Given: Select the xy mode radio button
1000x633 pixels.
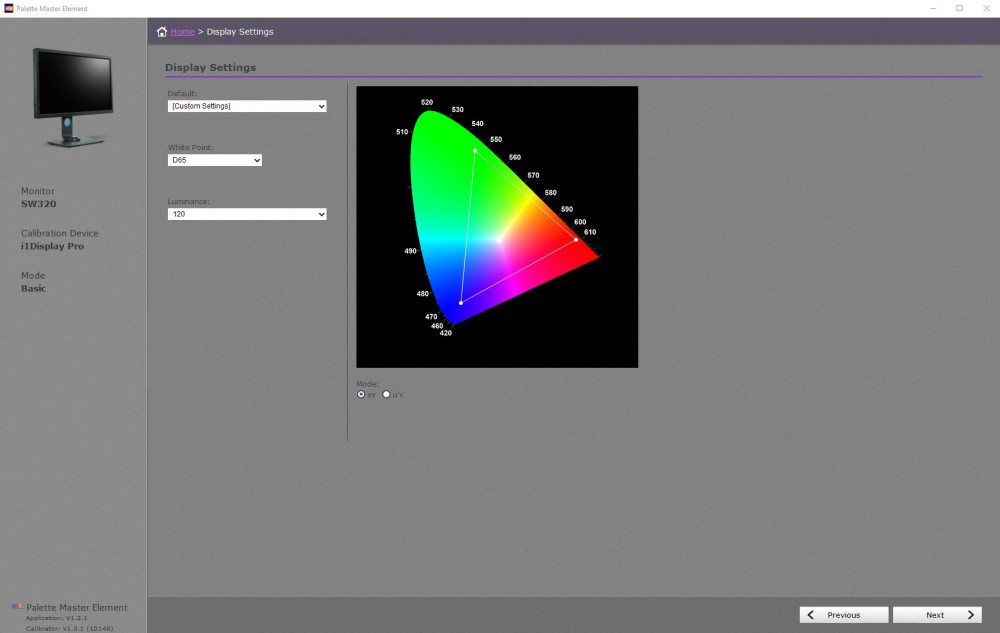Looking at the screenshot, I should point(361,395).
